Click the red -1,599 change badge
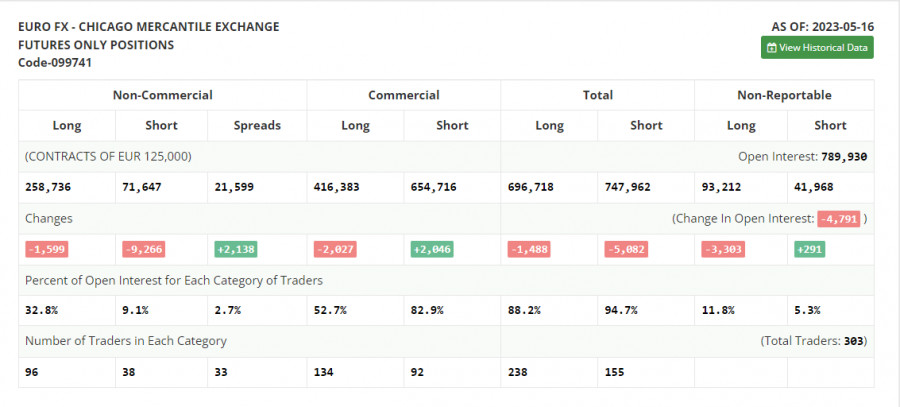The image size is (900, 407). [46, 249]
